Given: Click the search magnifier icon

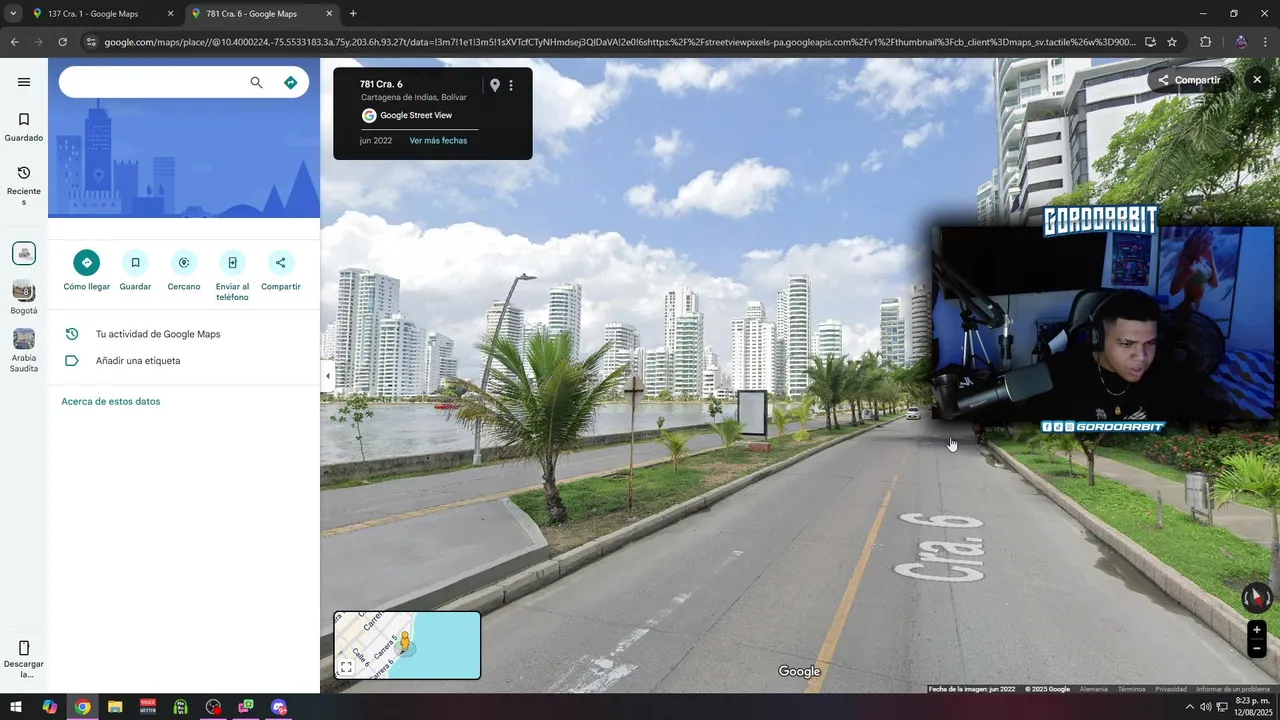Looking at the screenshot, I should pos(256,83).
